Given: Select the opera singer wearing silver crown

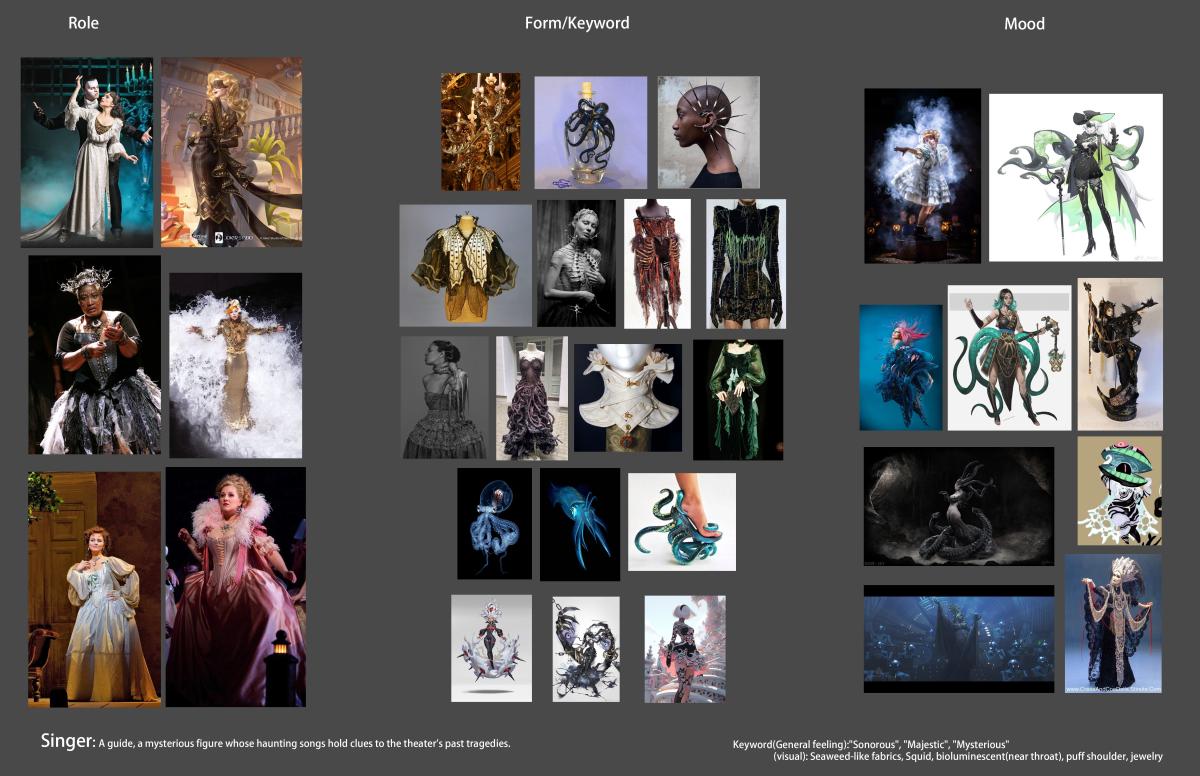Looking at the screenshot, I should pos(94,355).
